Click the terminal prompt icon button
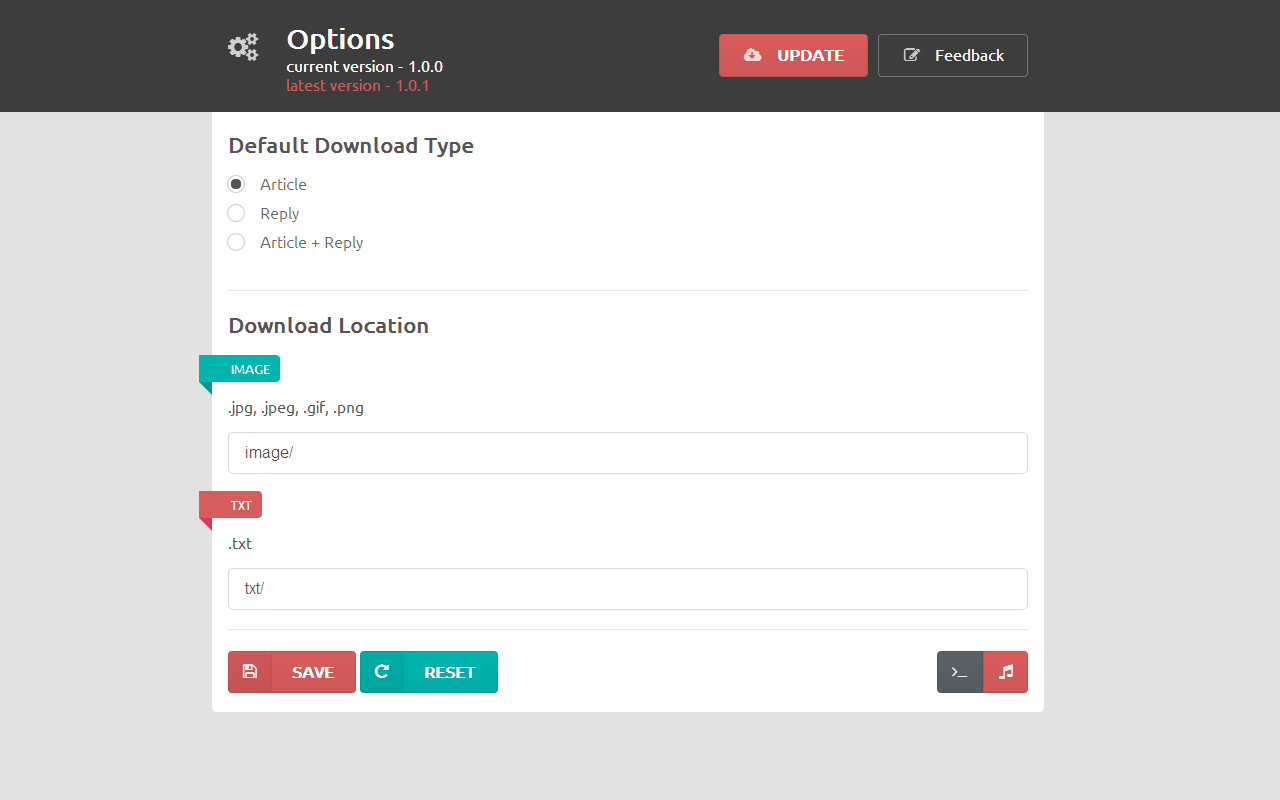The height and width of the screenshot is (800, 1280). coord(960,672)
